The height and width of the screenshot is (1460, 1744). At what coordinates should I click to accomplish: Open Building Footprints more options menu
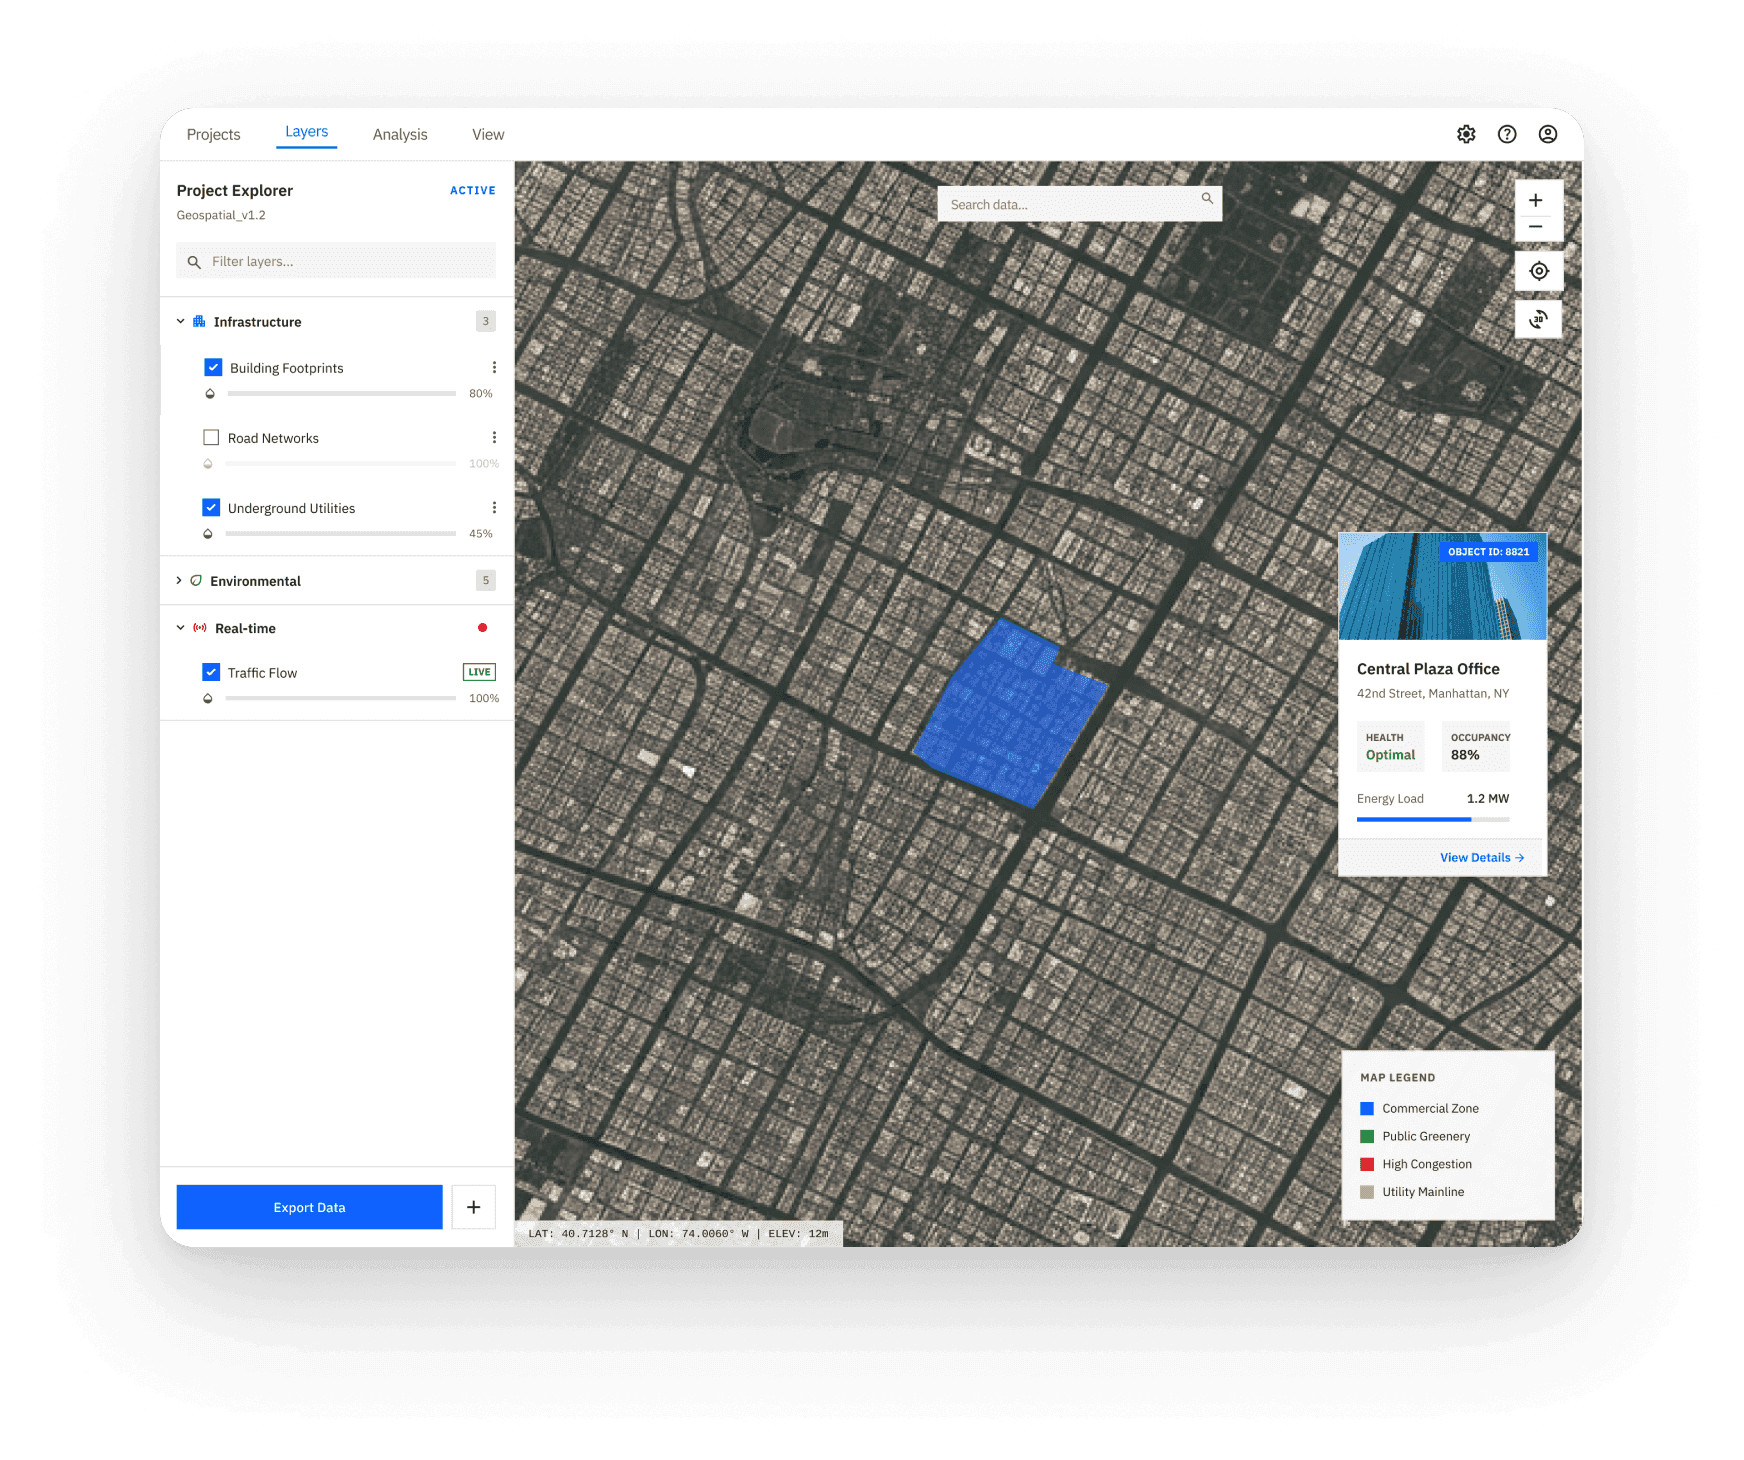click(x=494, y=368)
